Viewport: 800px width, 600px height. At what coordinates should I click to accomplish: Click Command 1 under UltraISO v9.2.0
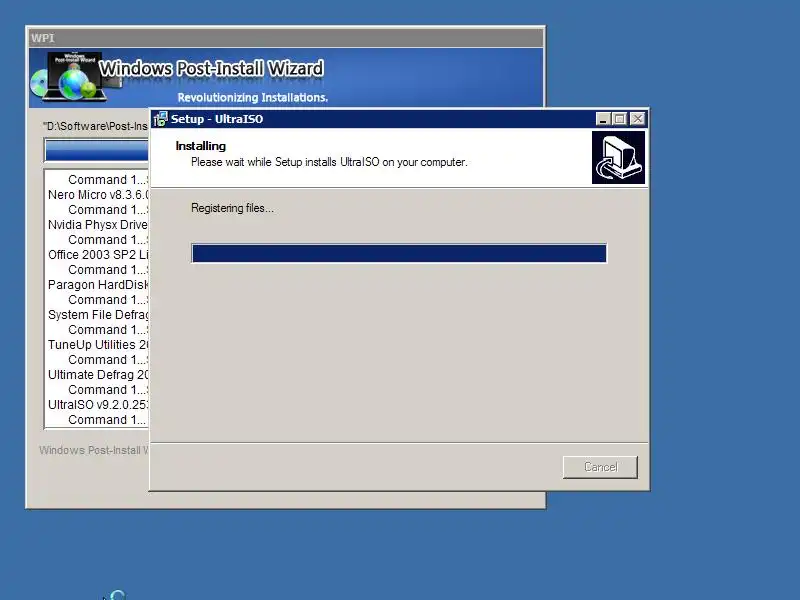(x=107, y=420)
